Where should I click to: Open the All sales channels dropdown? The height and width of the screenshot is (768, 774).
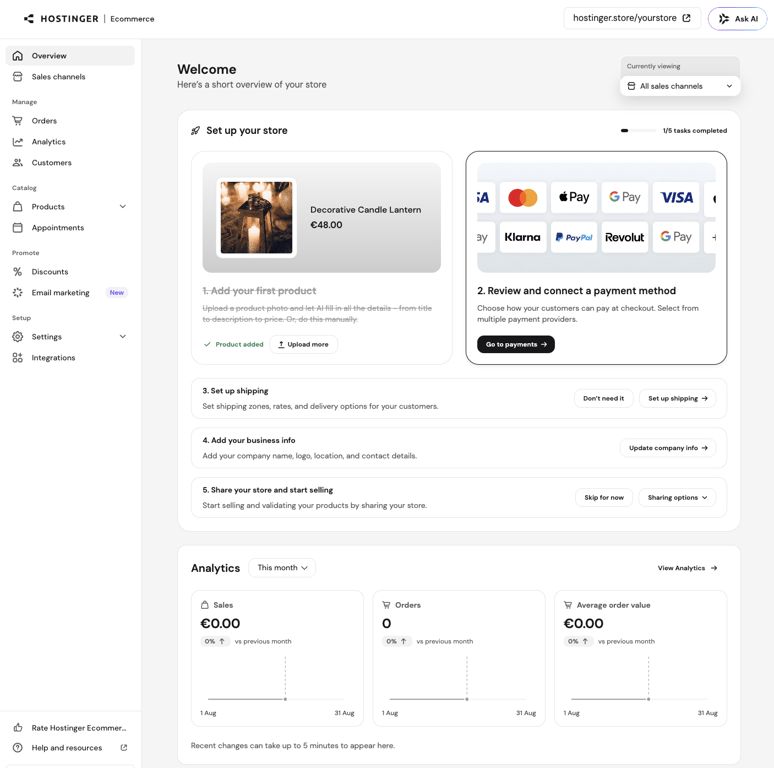click(x=680, y=86)
